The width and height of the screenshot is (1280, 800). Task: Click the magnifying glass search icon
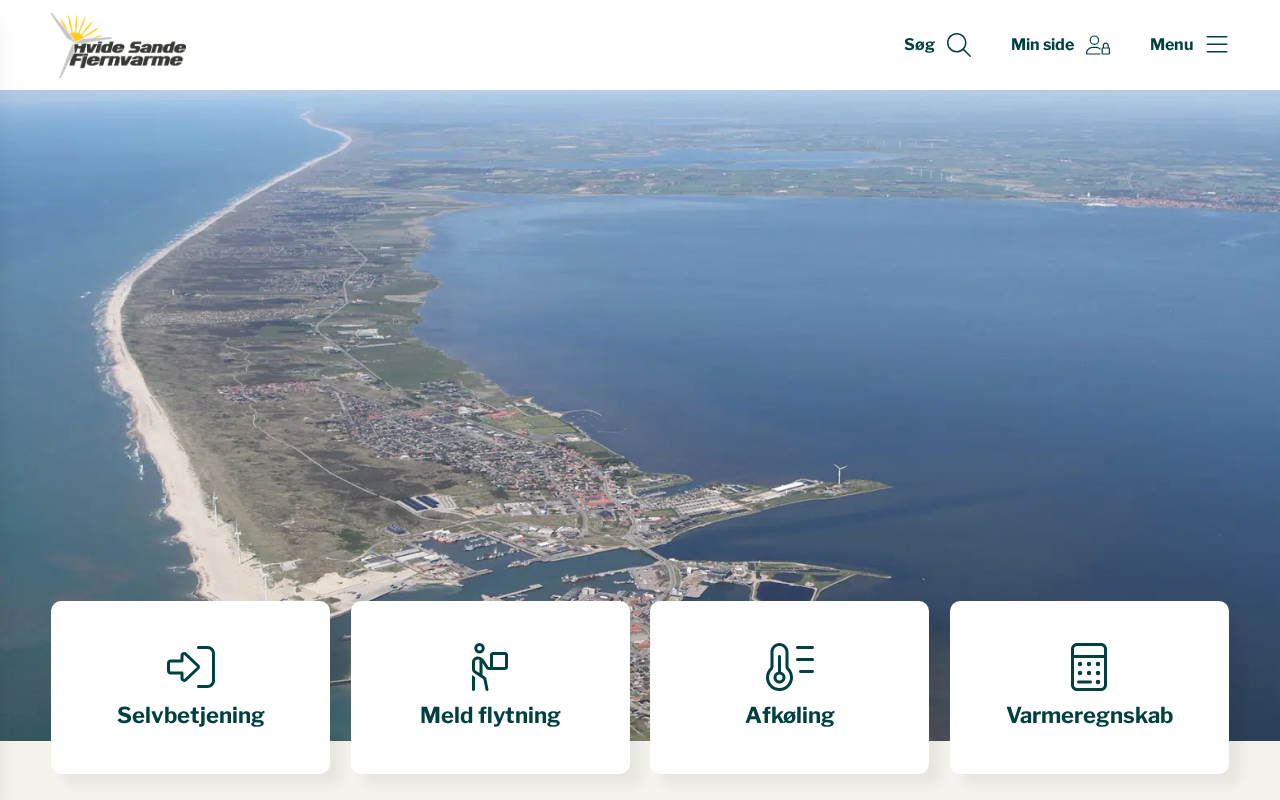click(x=958, y=45)
